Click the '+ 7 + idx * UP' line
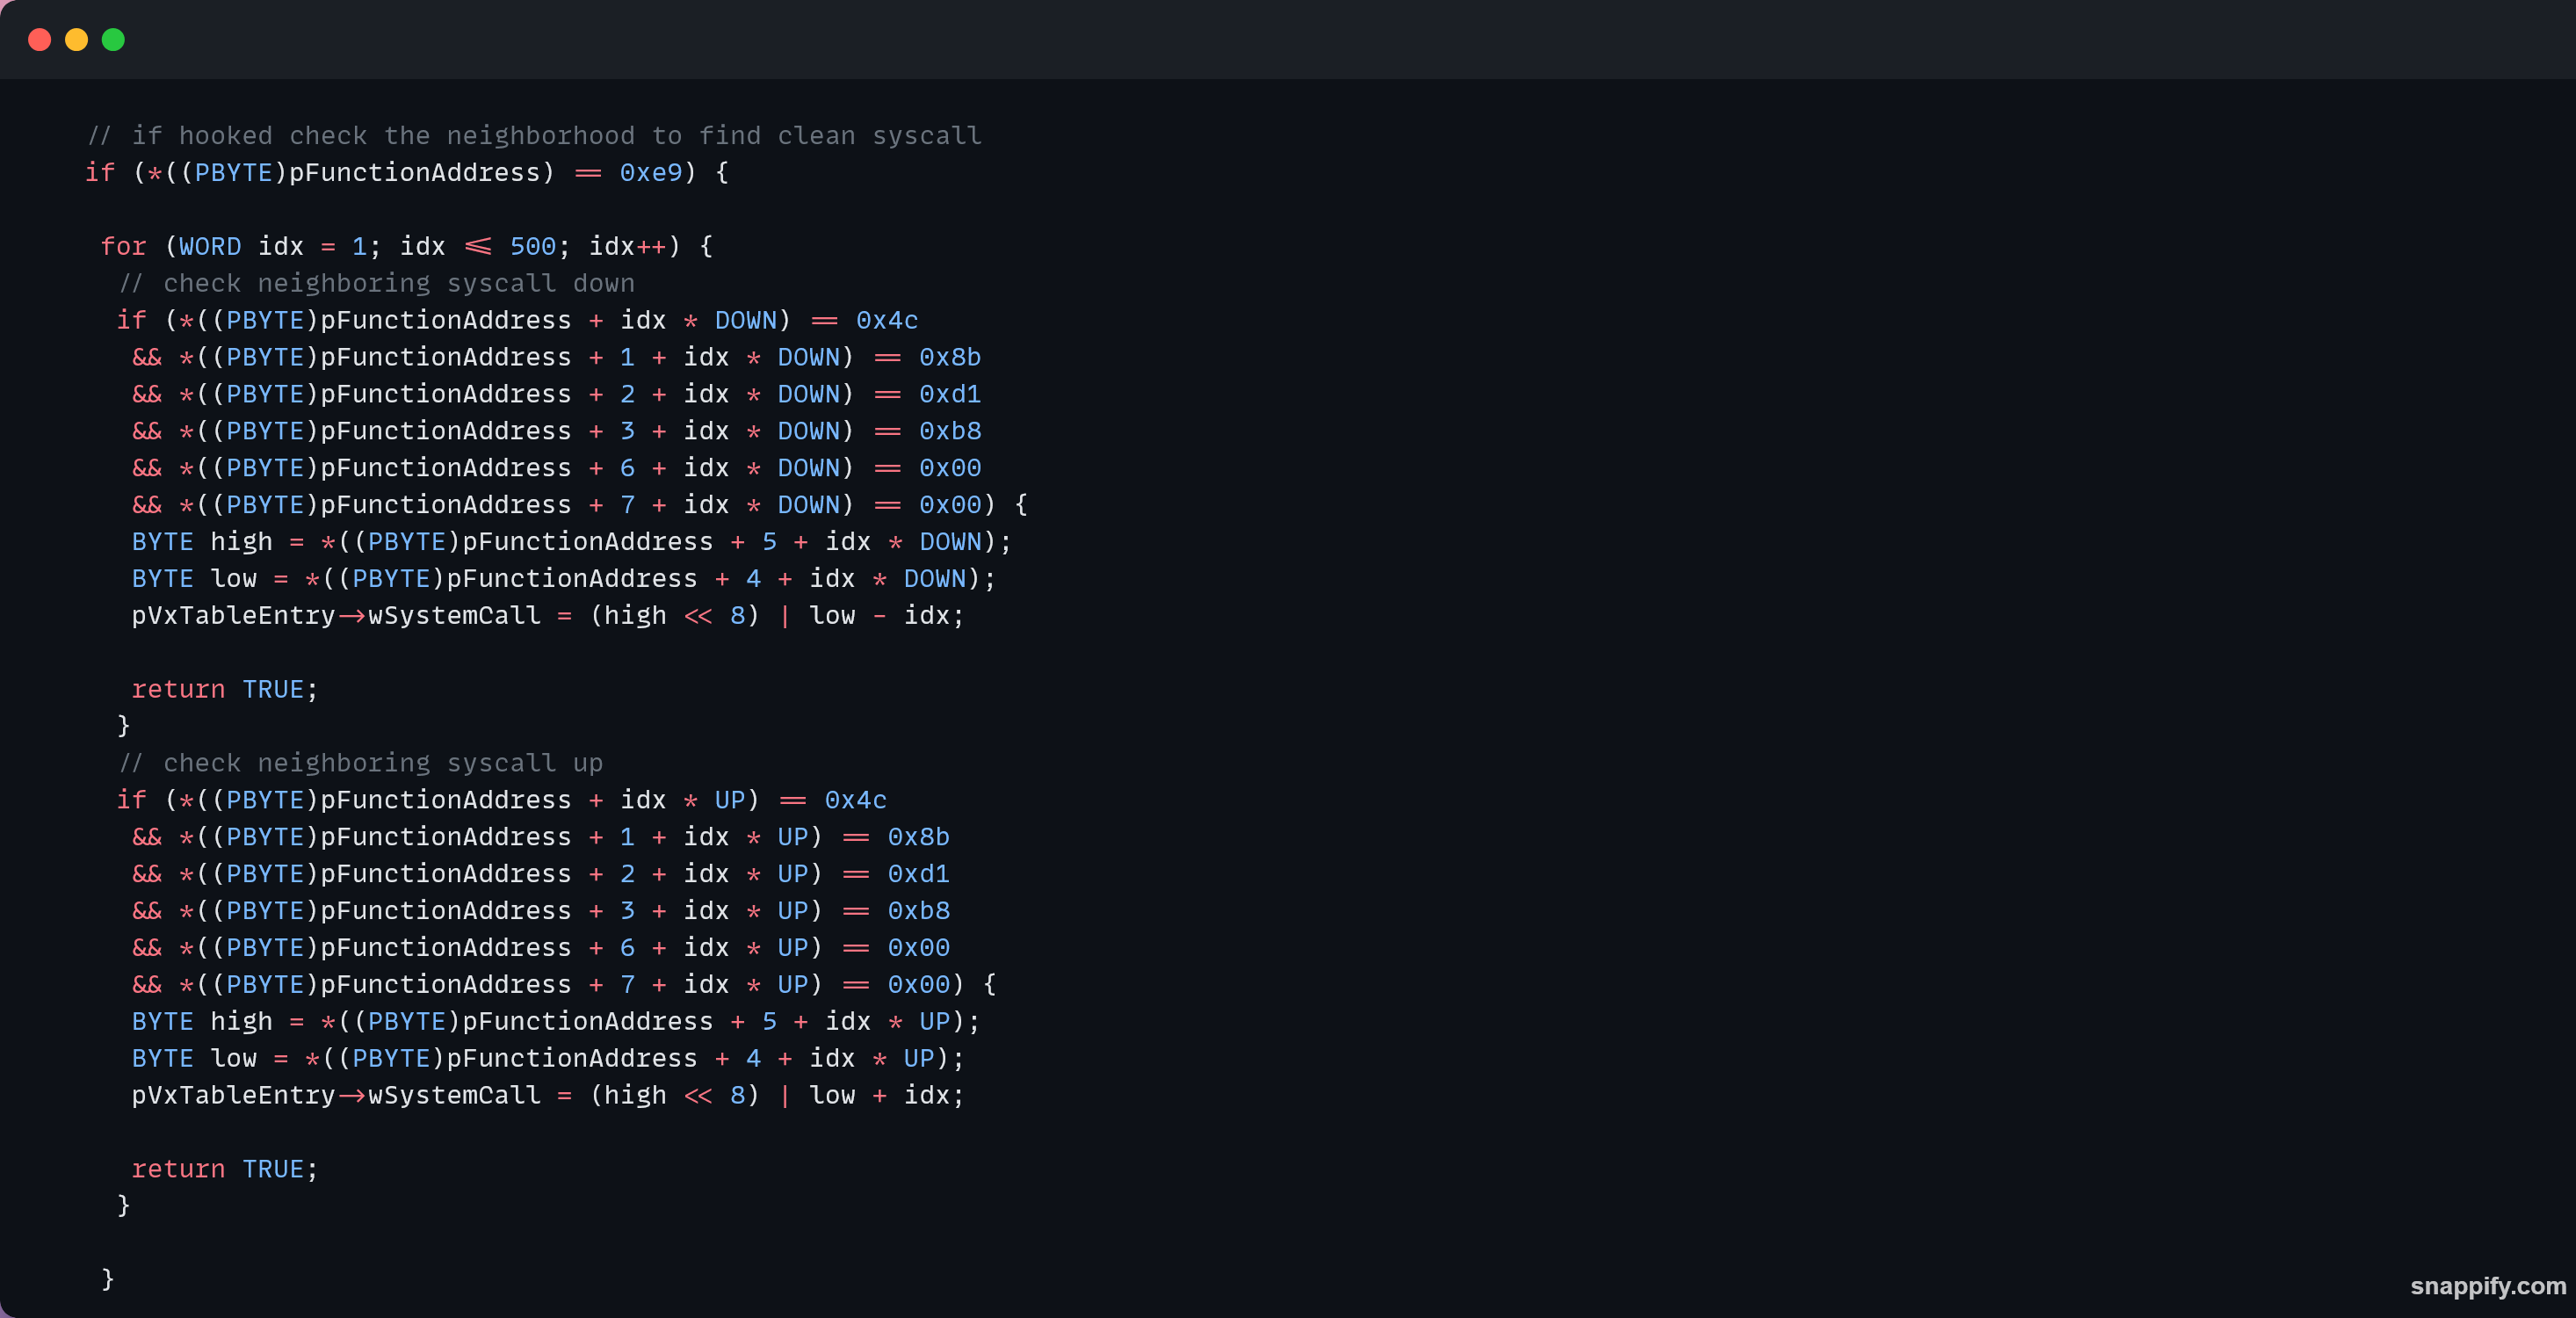Viewport: 2576px width, 1318px height. 564,985
